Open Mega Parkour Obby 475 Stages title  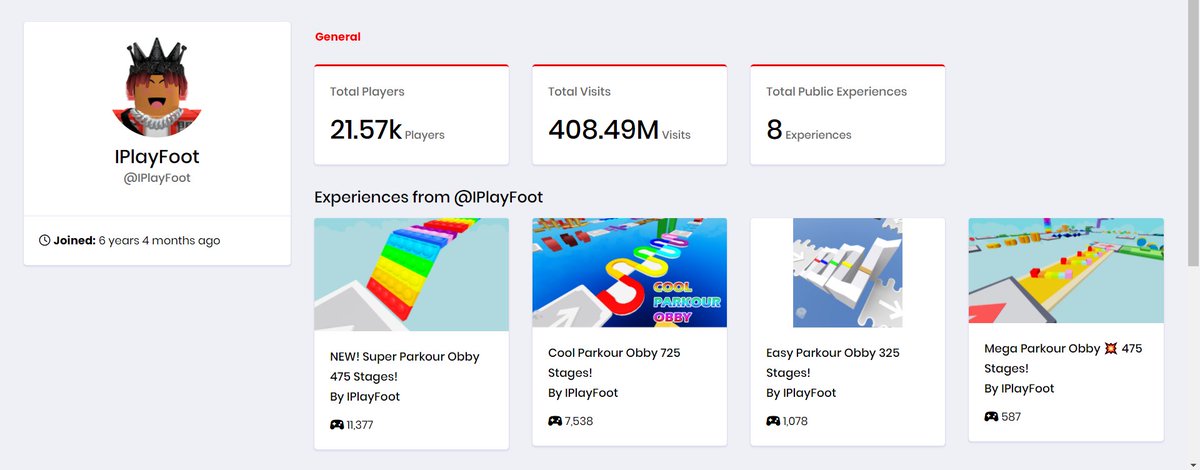[x=1063, y=359]
